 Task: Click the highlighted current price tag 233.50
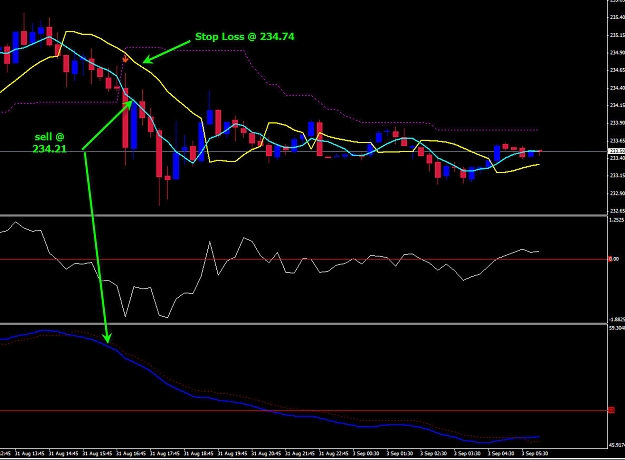coord(616,151)
